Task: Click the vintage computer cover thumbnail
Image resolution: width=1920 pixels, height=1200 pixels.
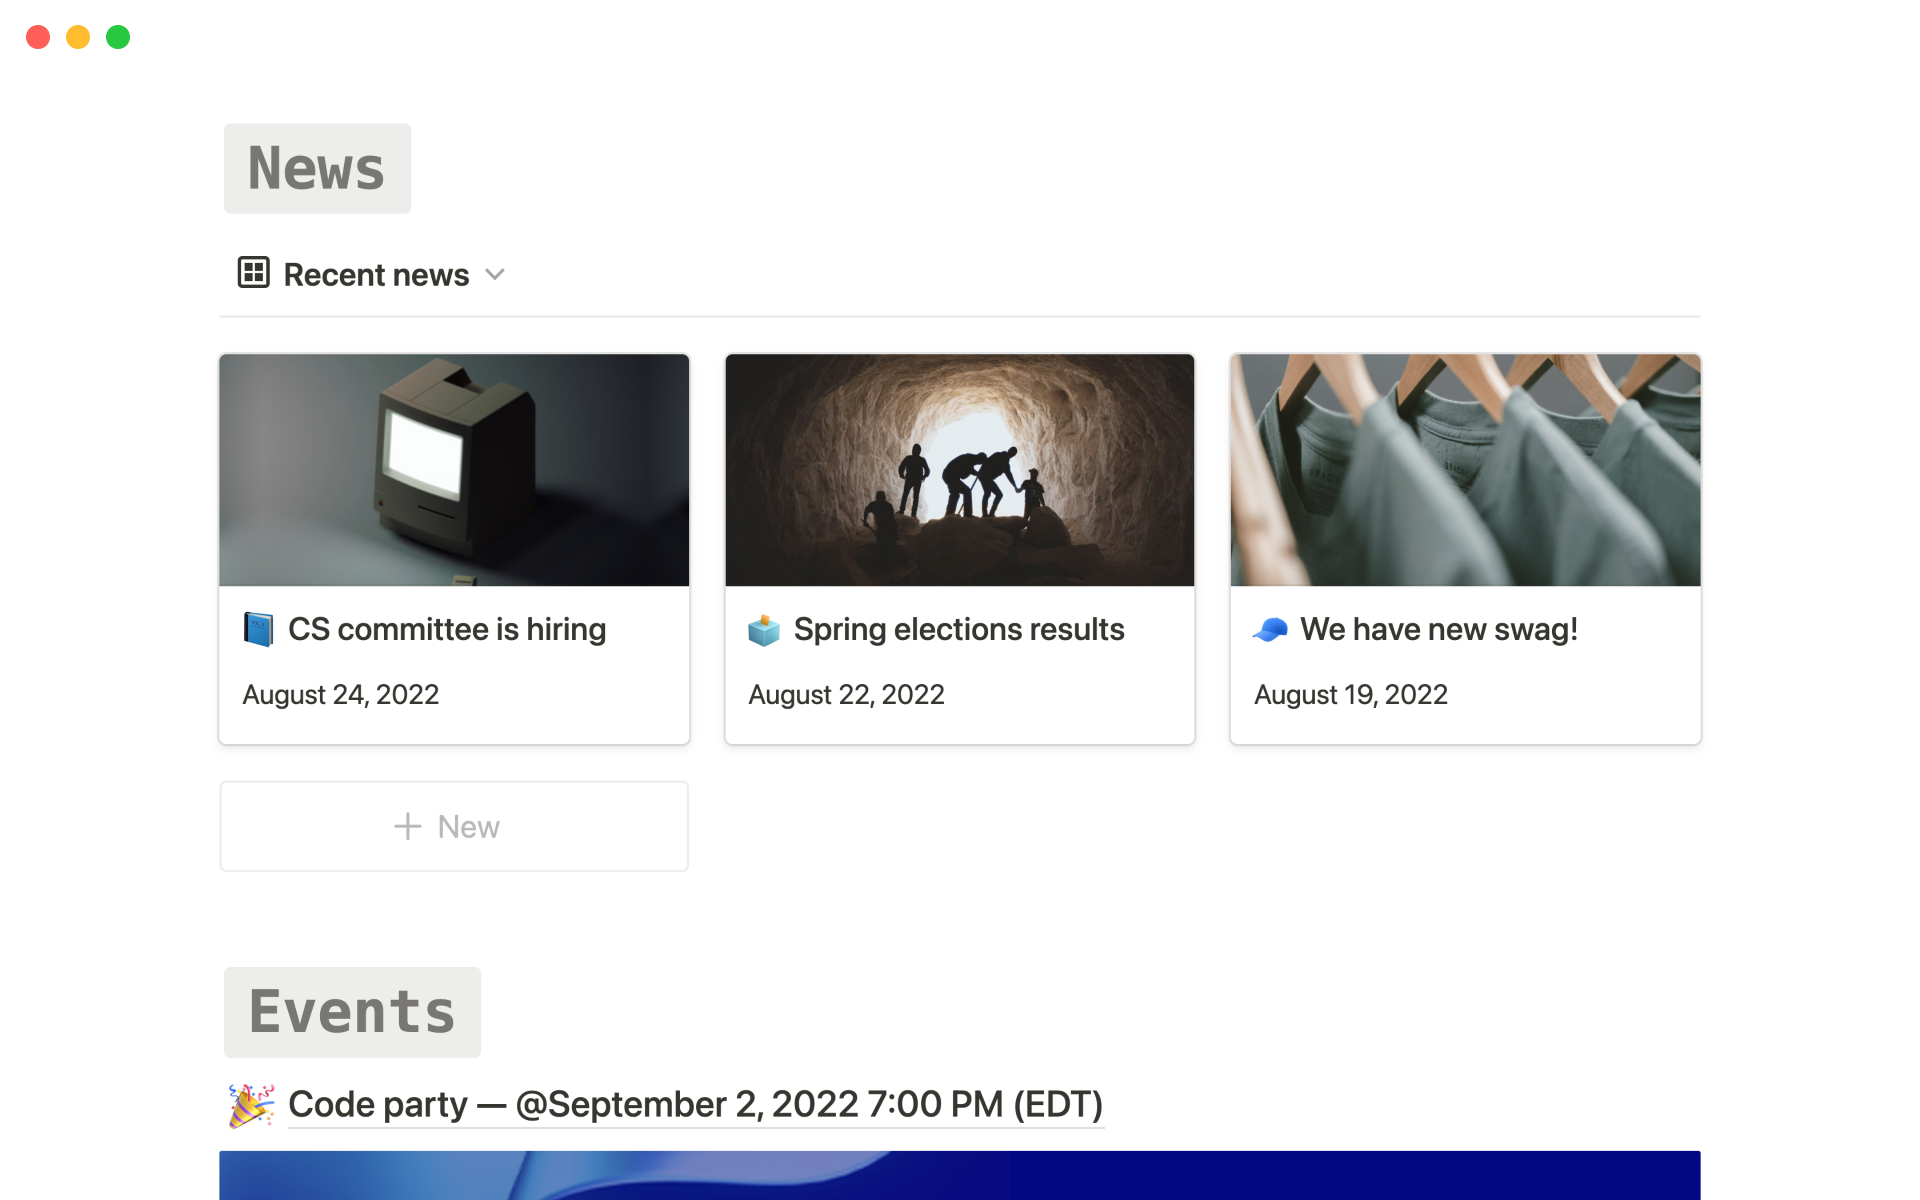Action: click(x=453, y=470)
